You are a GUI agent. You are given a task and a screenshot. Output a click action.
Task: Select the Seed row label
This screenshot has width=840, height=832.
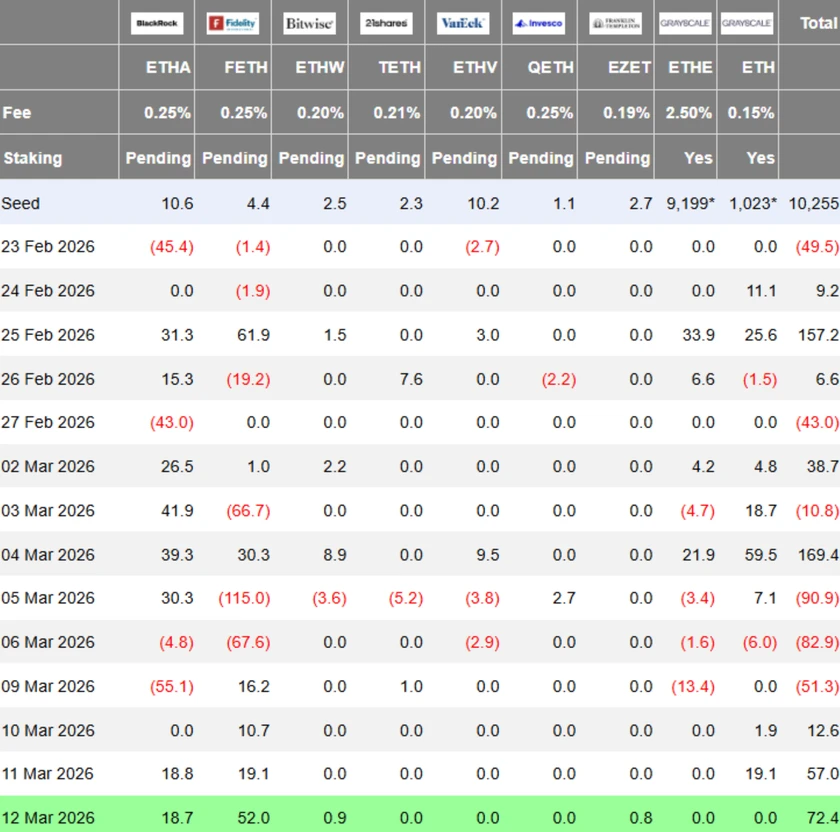tap(21, 203)
